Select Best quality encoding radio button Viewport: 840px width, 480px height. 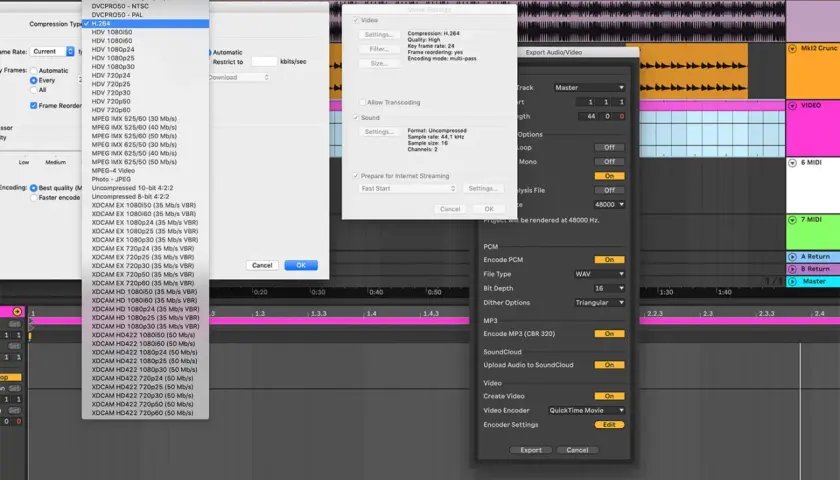pyautogui.click(x=34, y=188)
